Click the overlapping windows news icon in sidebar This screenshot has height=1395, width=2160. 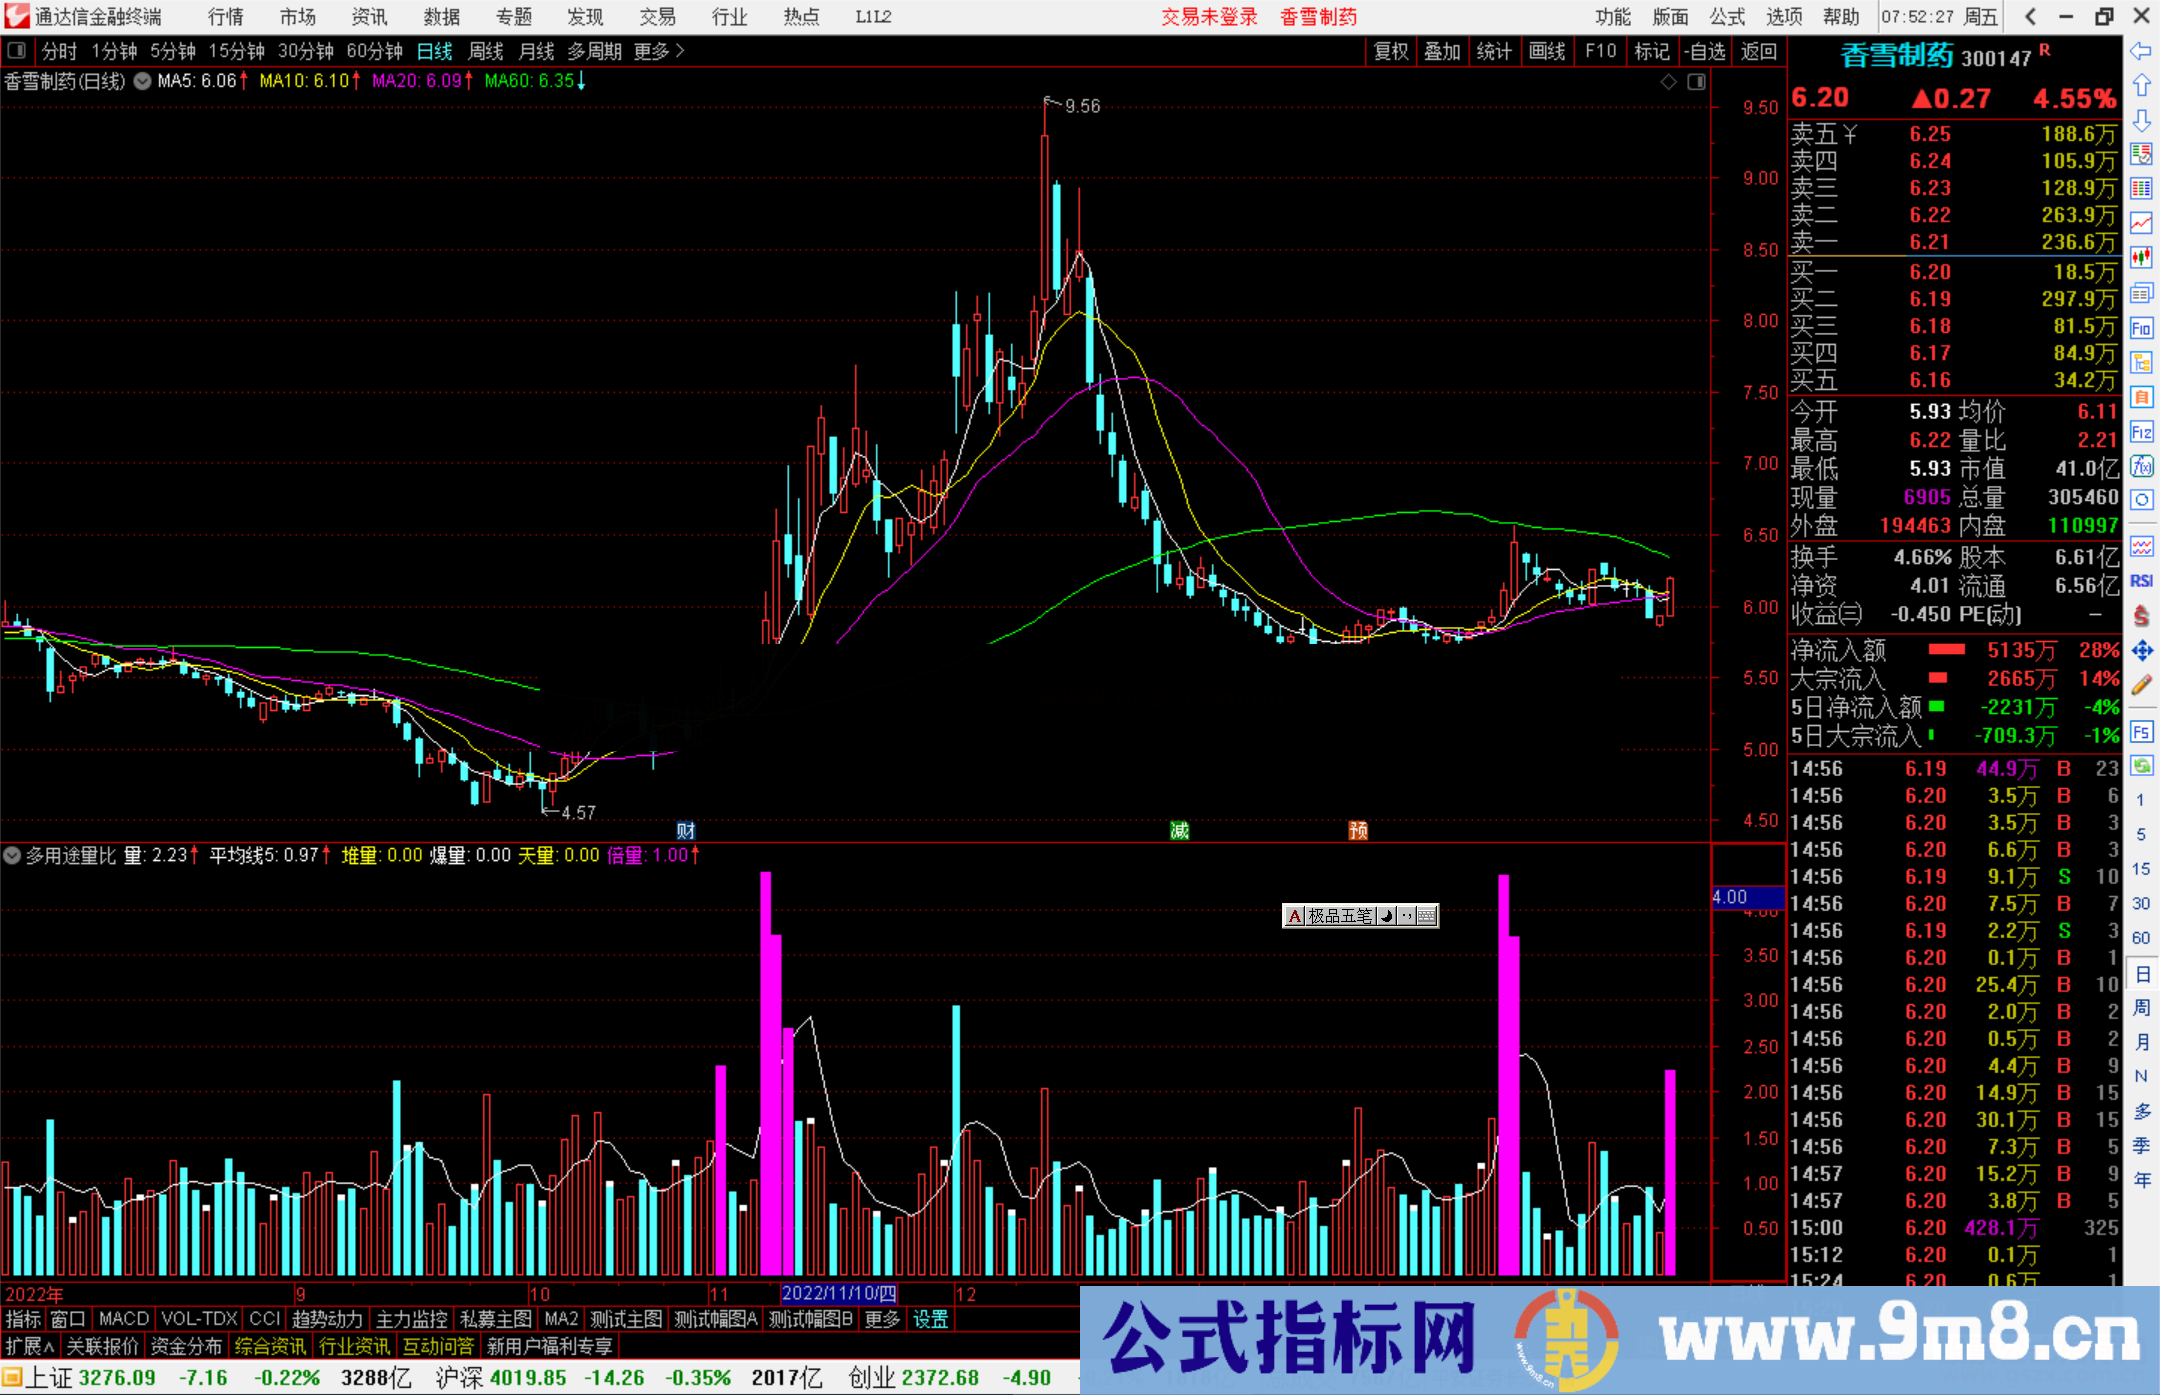[2141, 293]
